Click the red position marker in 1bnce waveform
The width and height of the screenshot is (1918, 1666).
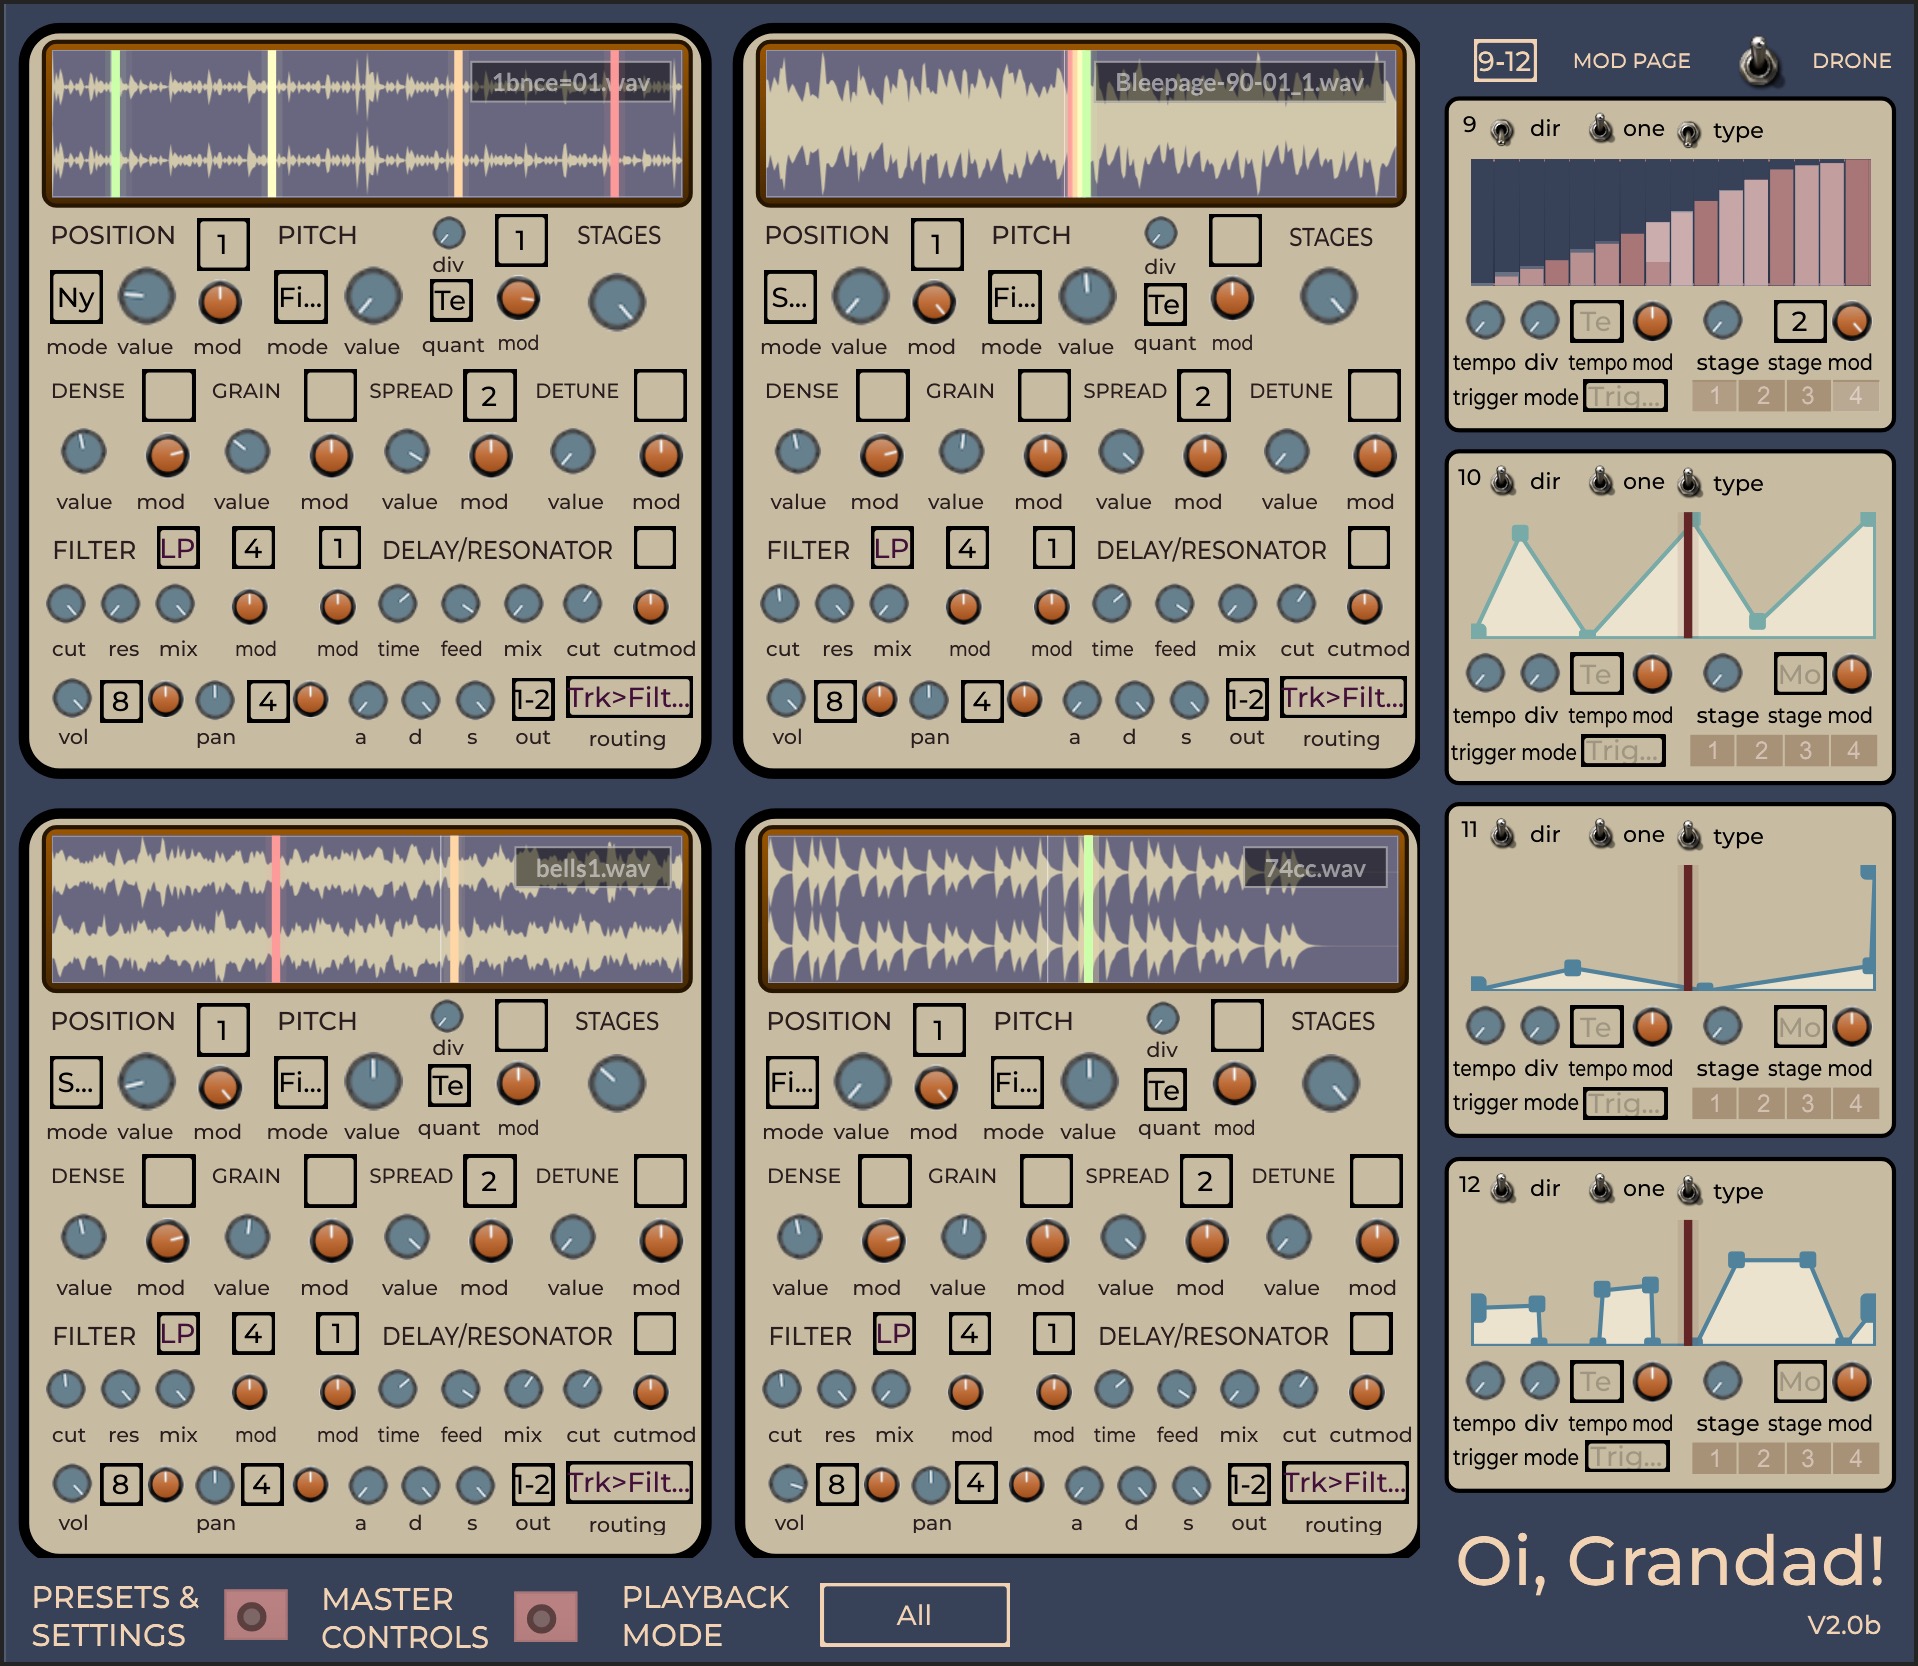[x=614, y=123]
